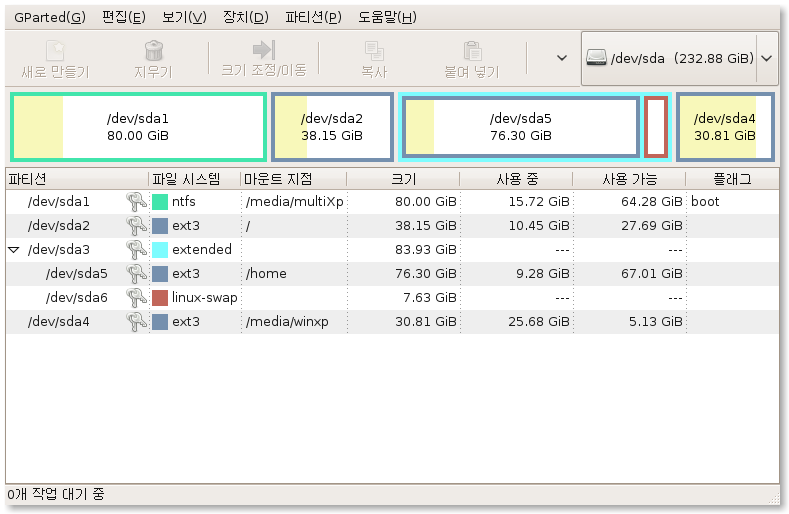Open the 파티션(P) menu
Viewport: 789px width, 514px height.
pyautogui.click(x=313, y=18)
